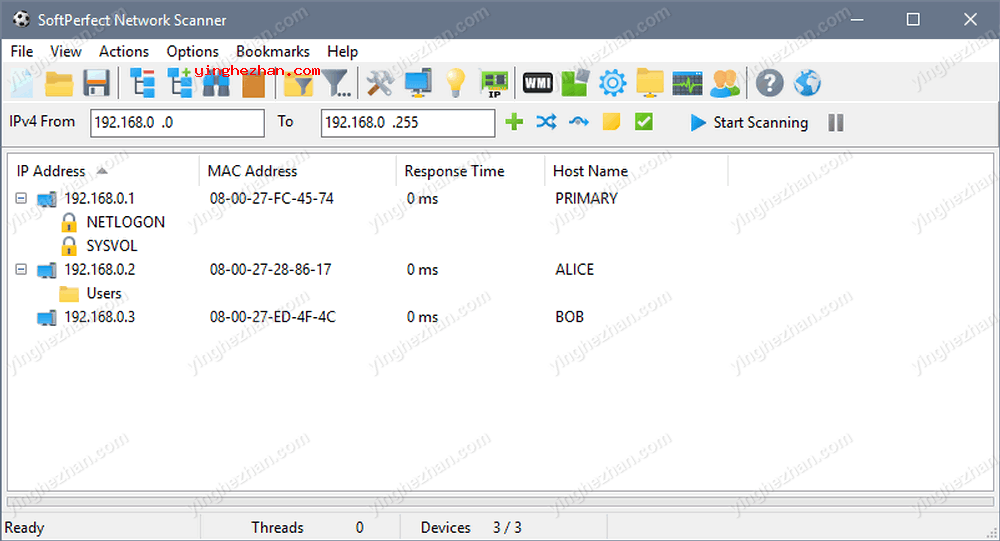
Task: Collapse the 192.168.0.2 tree node
Action: (21, 270)
